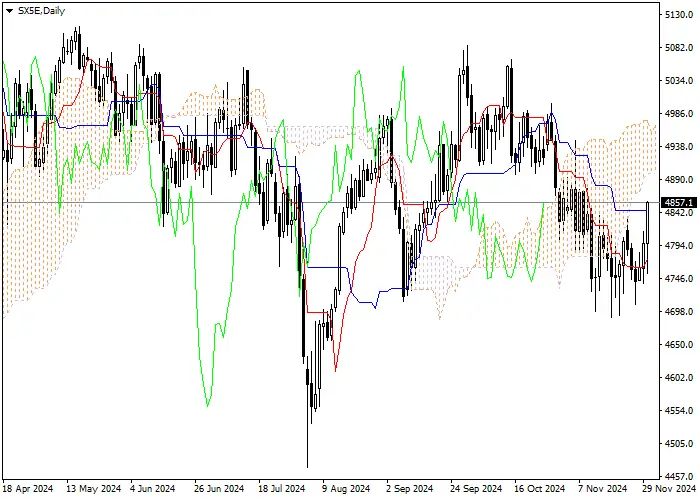The height and width of the screenshot is (500, 700).
Task: Select the 4938.0 price axis label
Action: click(x=679, y=147)
